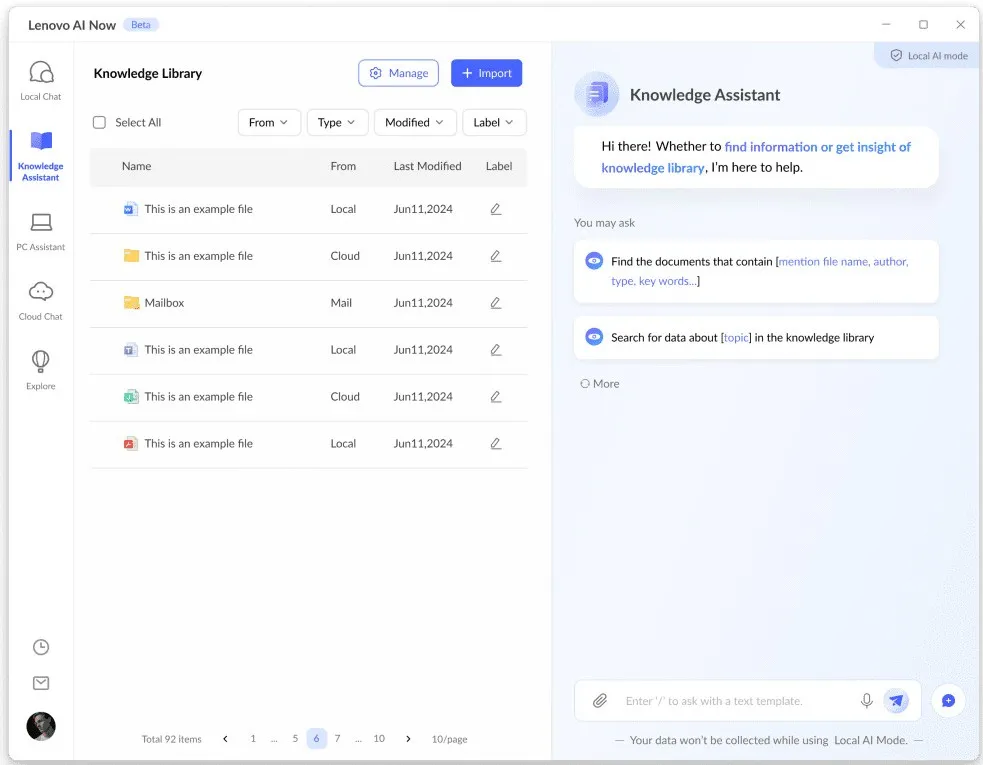The width and height of the screenshot is (983, 765).
Task: Click the Name column header
Action: pos(137,166)
